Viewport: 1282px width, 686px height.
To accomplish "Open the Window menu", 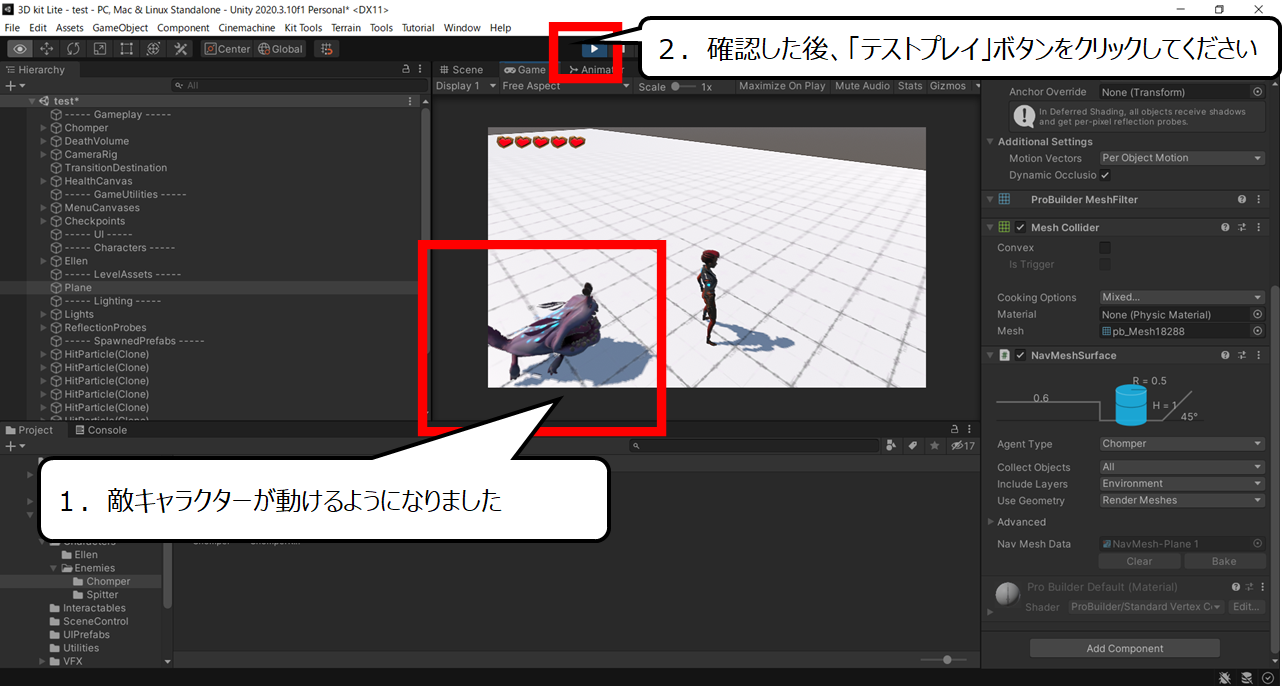I will coord(462,28).
